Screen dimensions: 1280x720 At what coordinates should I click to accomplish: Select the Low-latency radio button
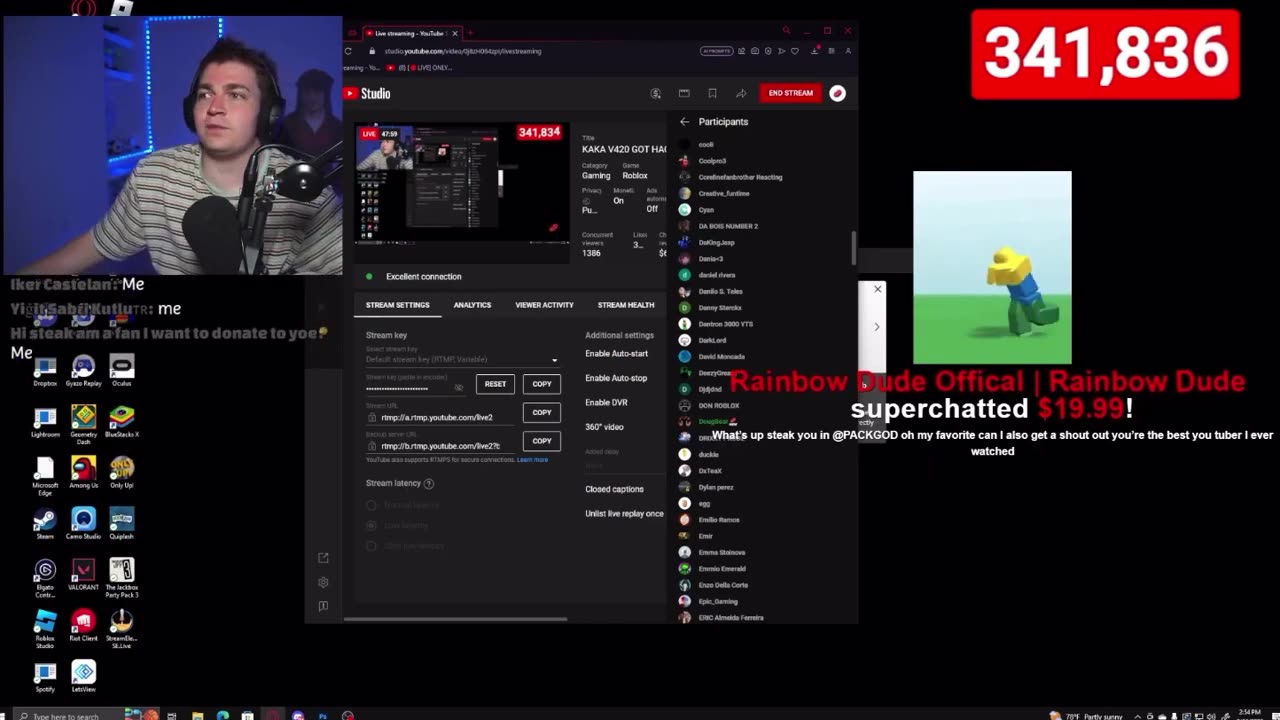click(x=371, y=525)
